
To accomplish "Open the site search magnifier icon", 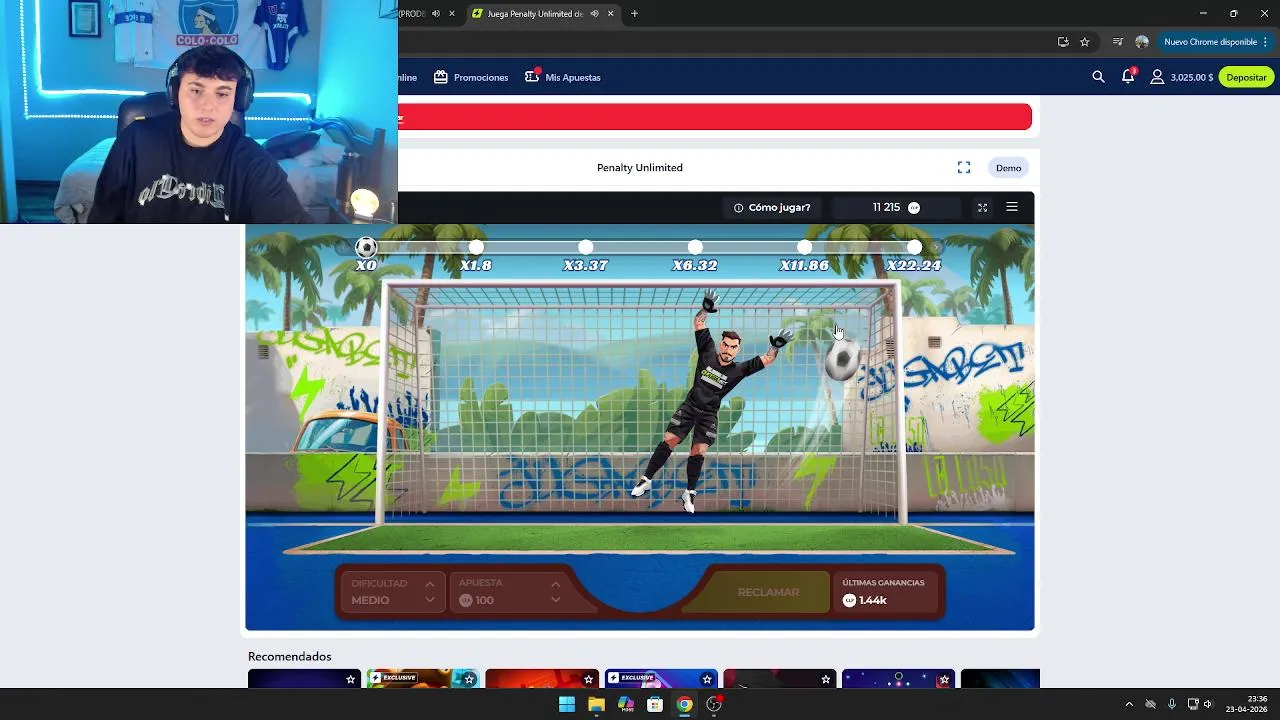I will [1098, 77].
